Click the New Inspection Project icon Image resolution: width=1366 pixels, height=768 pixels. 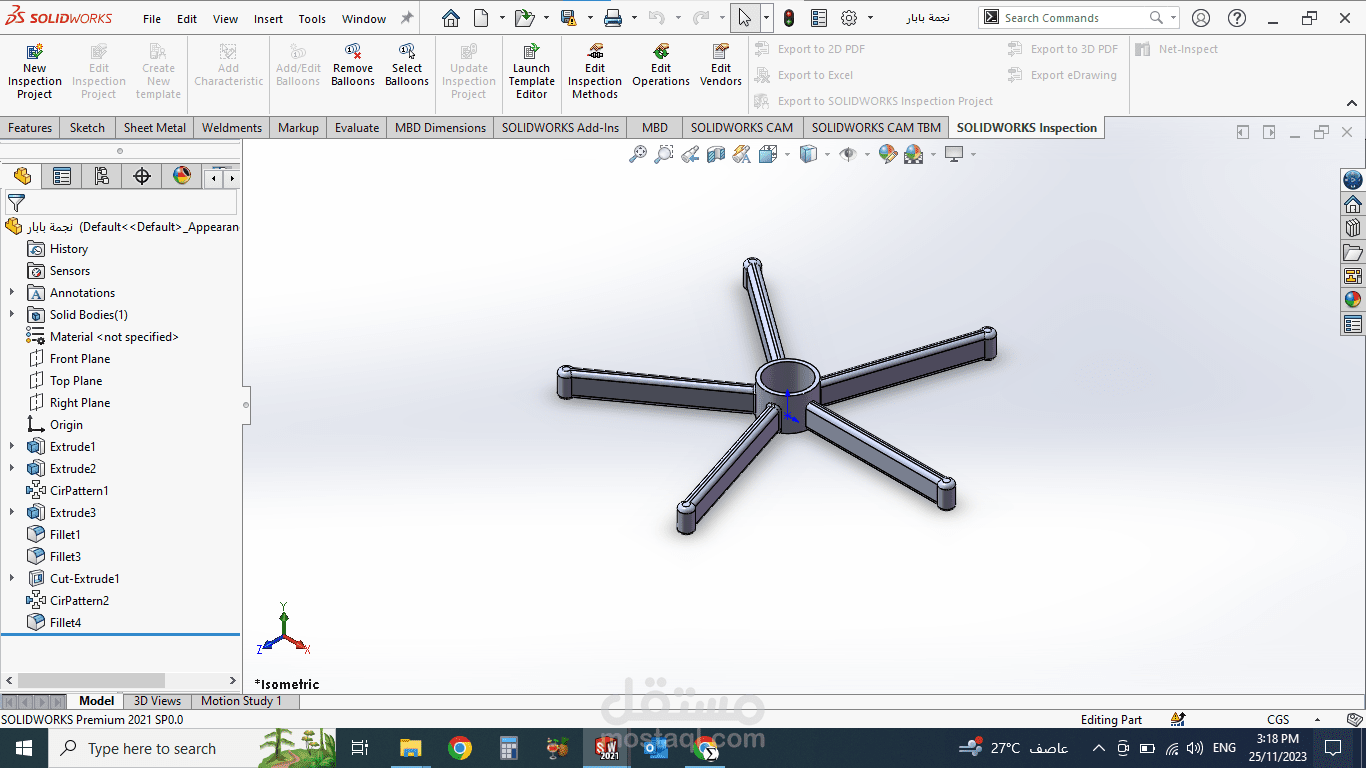point(35,51)
